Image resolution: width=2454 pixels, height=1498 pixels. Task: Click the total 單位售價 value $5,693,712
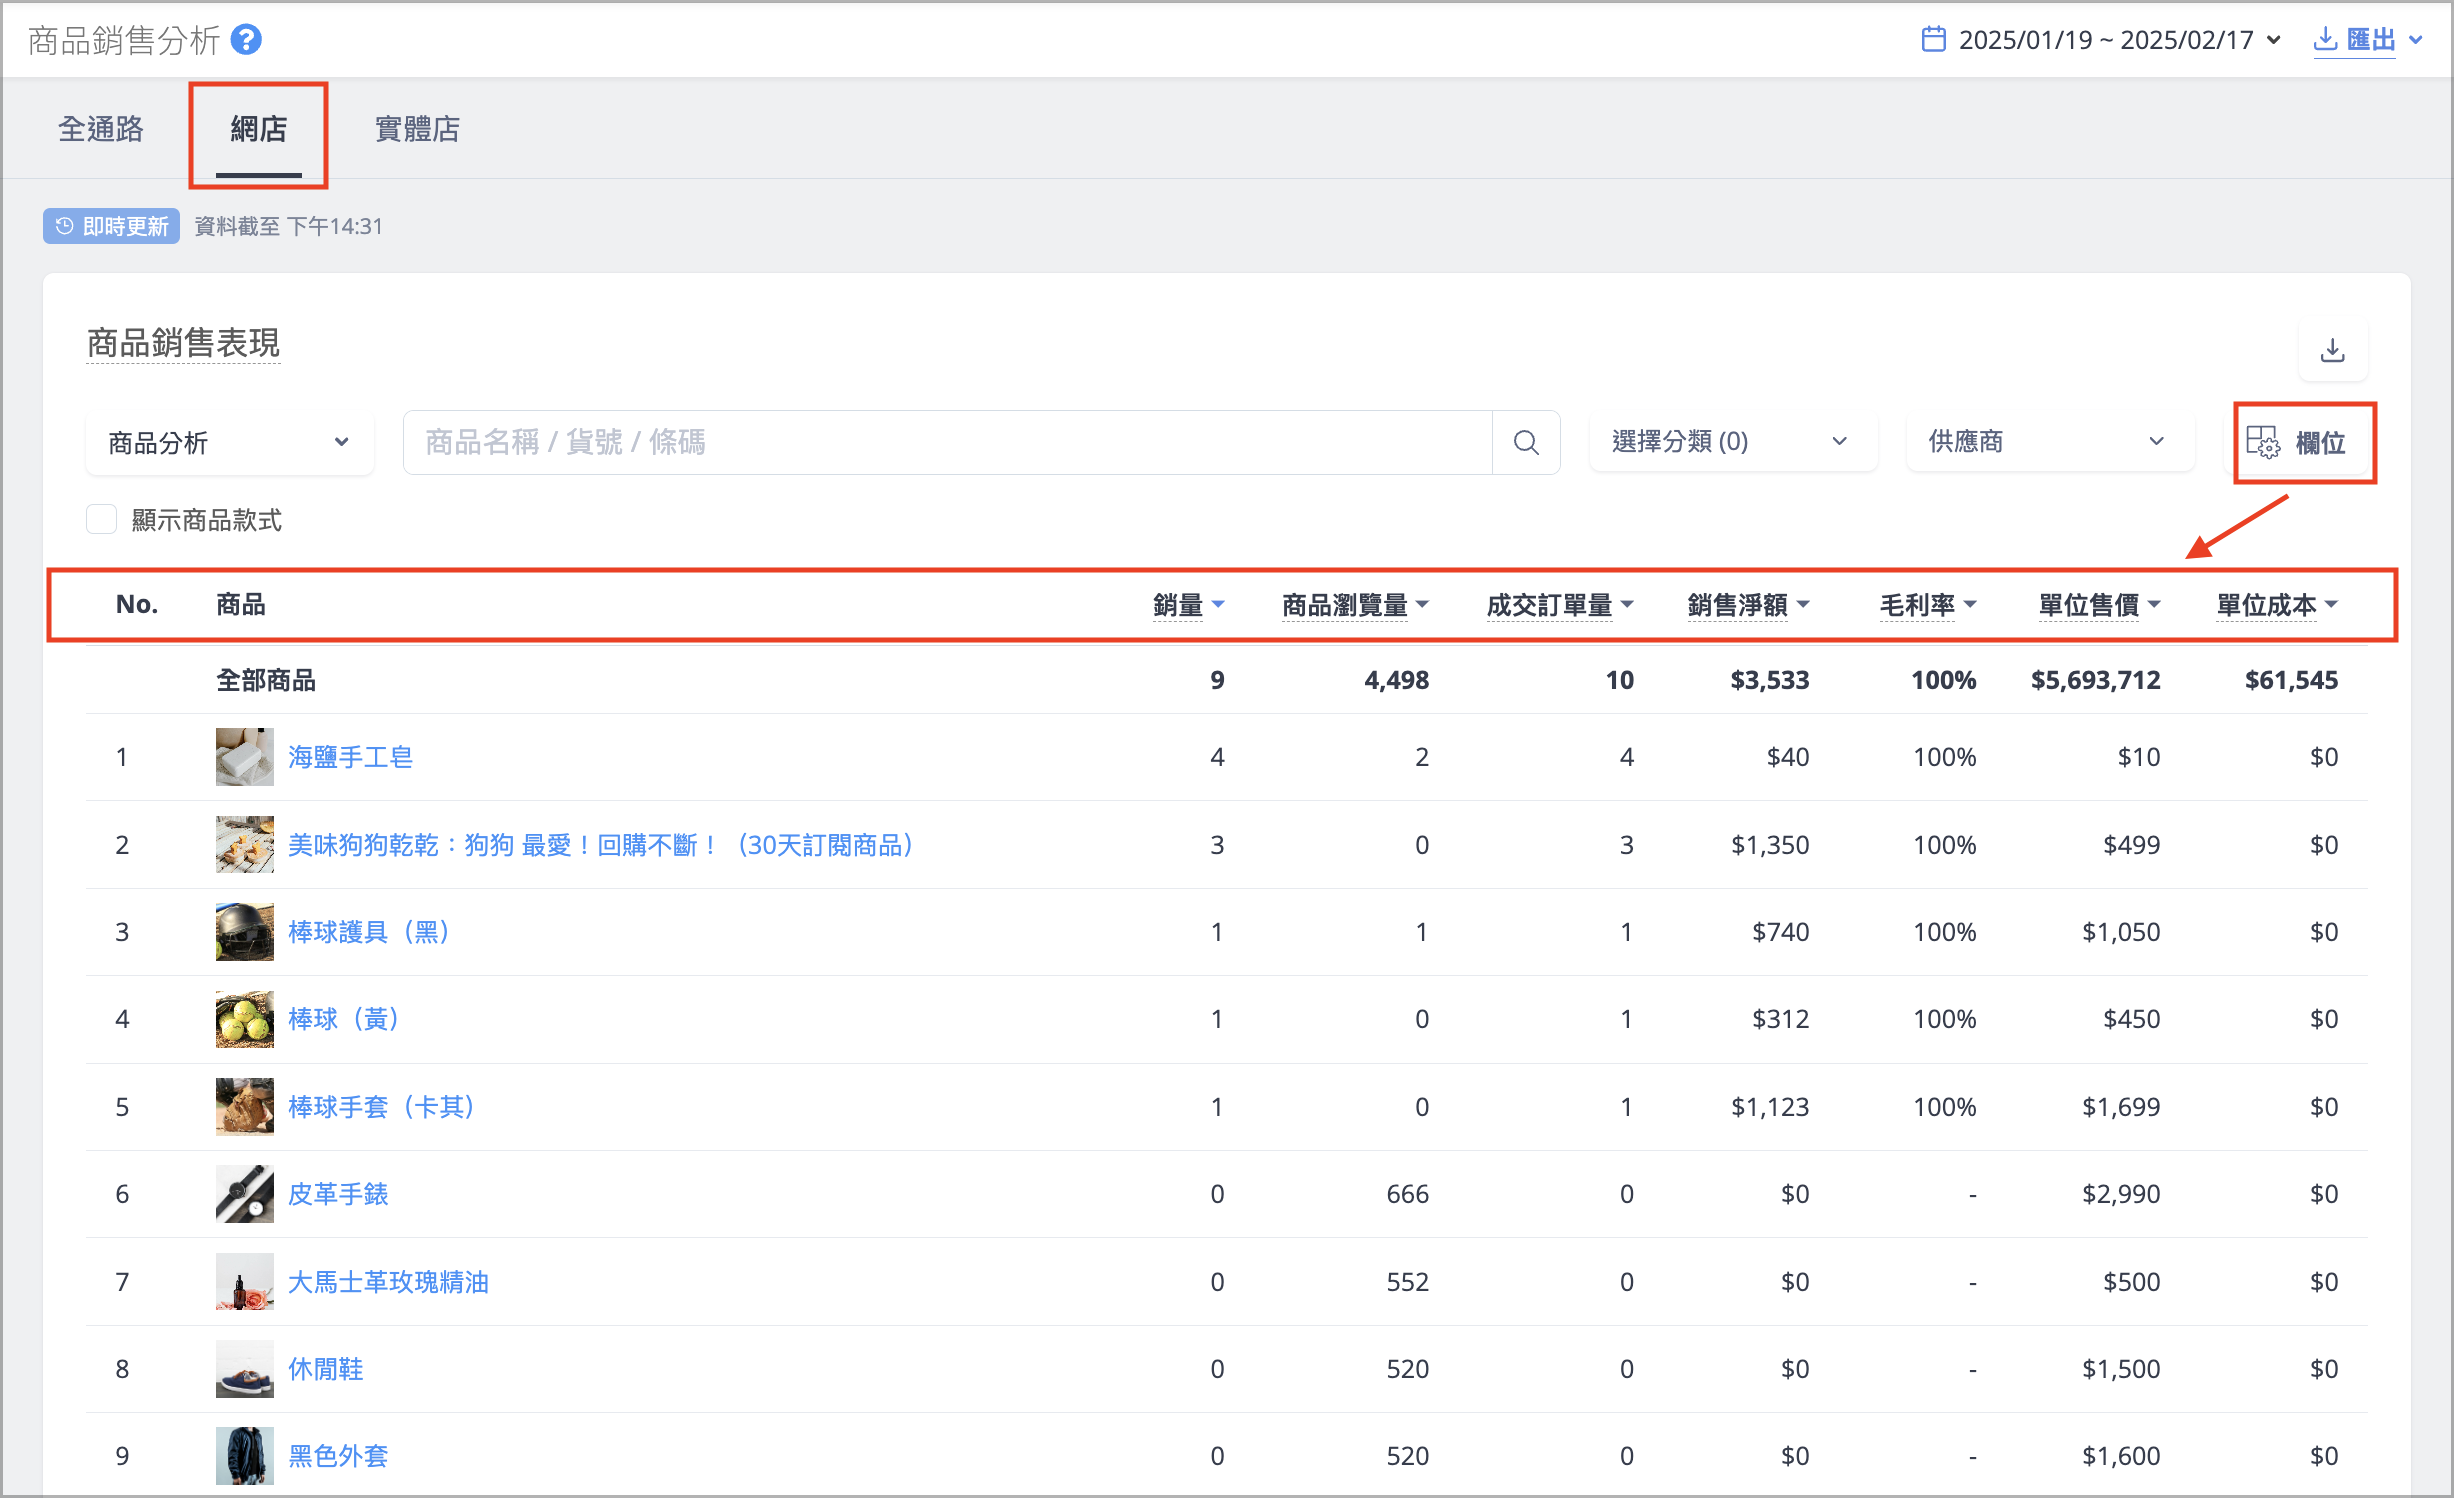pyautogui.click(x=2096, y=680)
